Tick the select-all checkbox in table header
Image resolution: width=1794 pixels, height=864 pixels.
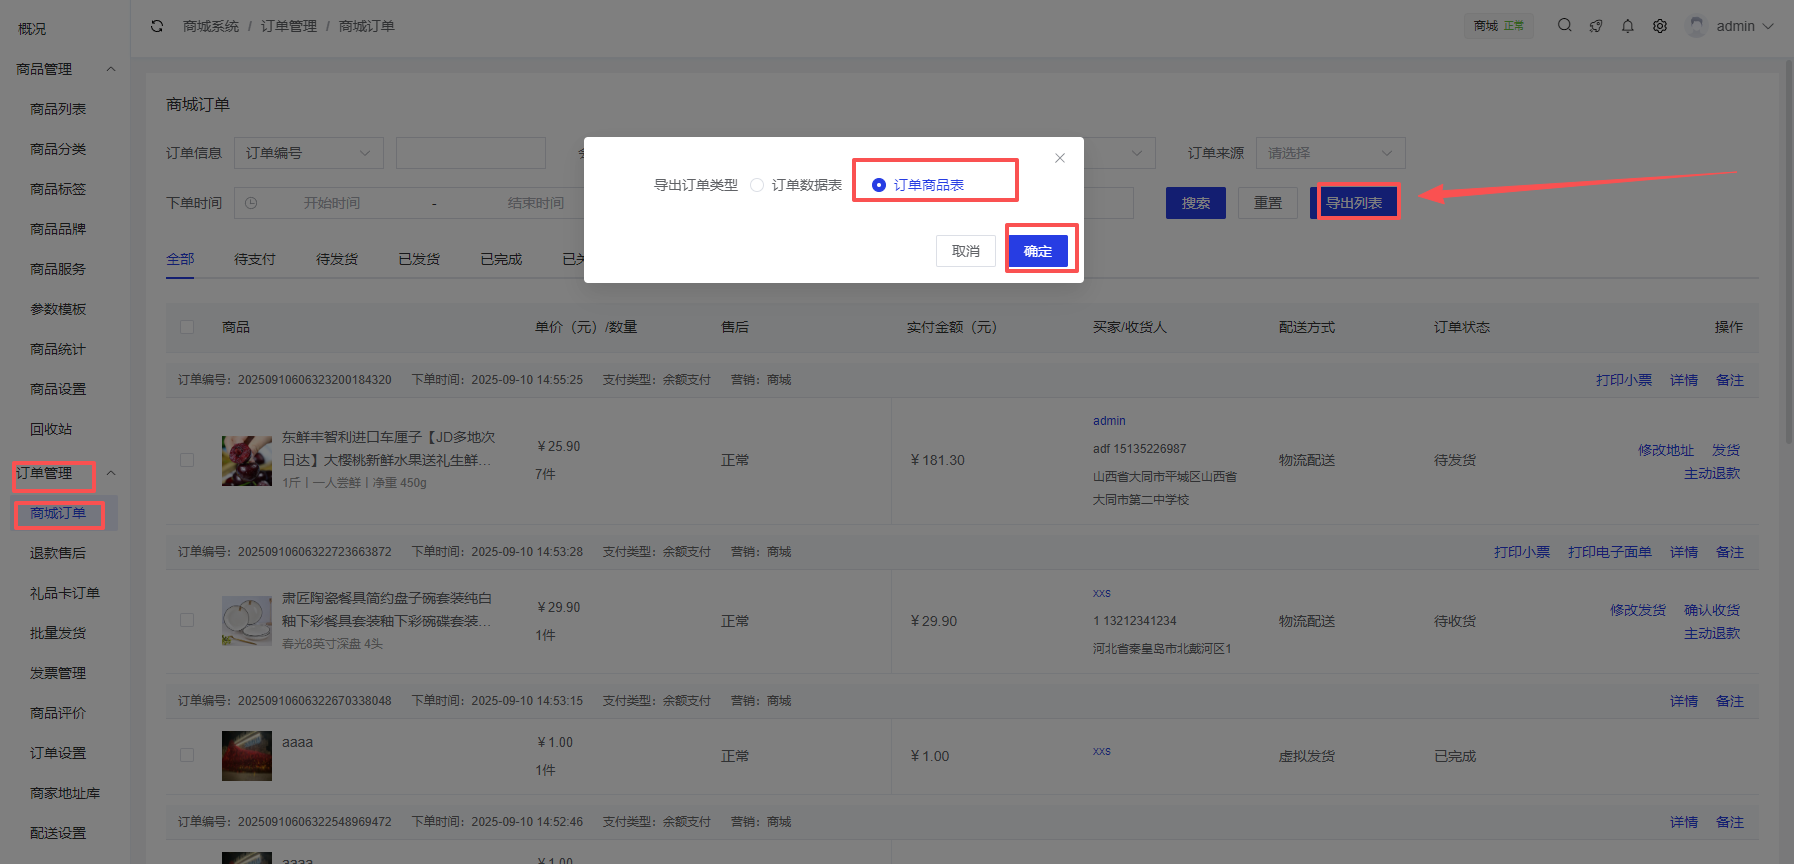click(187, 327)
